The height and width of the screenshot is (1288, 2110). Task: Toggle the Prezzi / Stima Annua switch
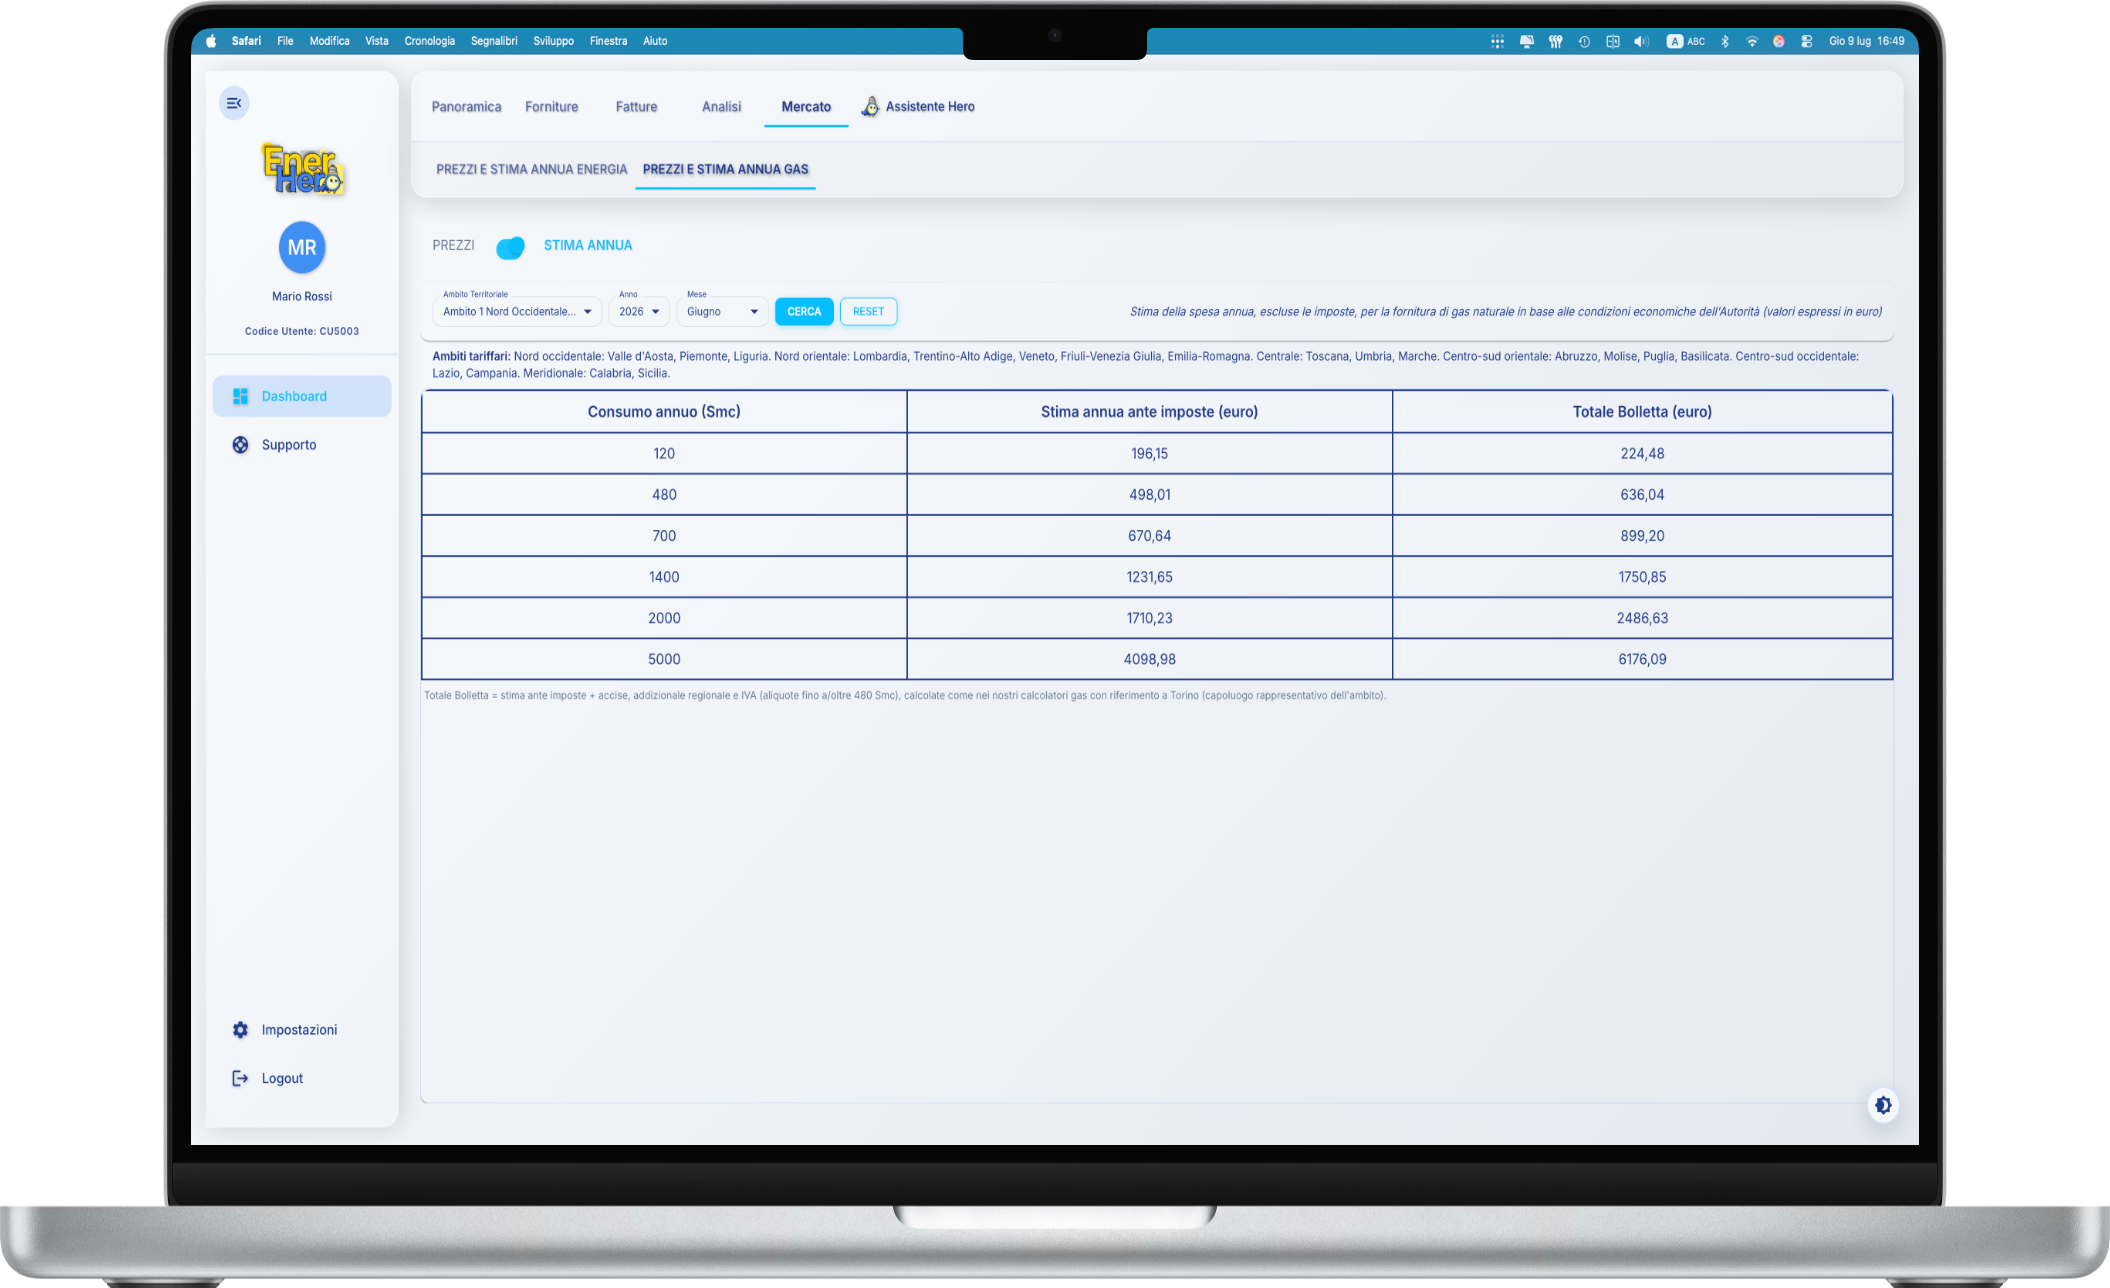click(510, 247)
